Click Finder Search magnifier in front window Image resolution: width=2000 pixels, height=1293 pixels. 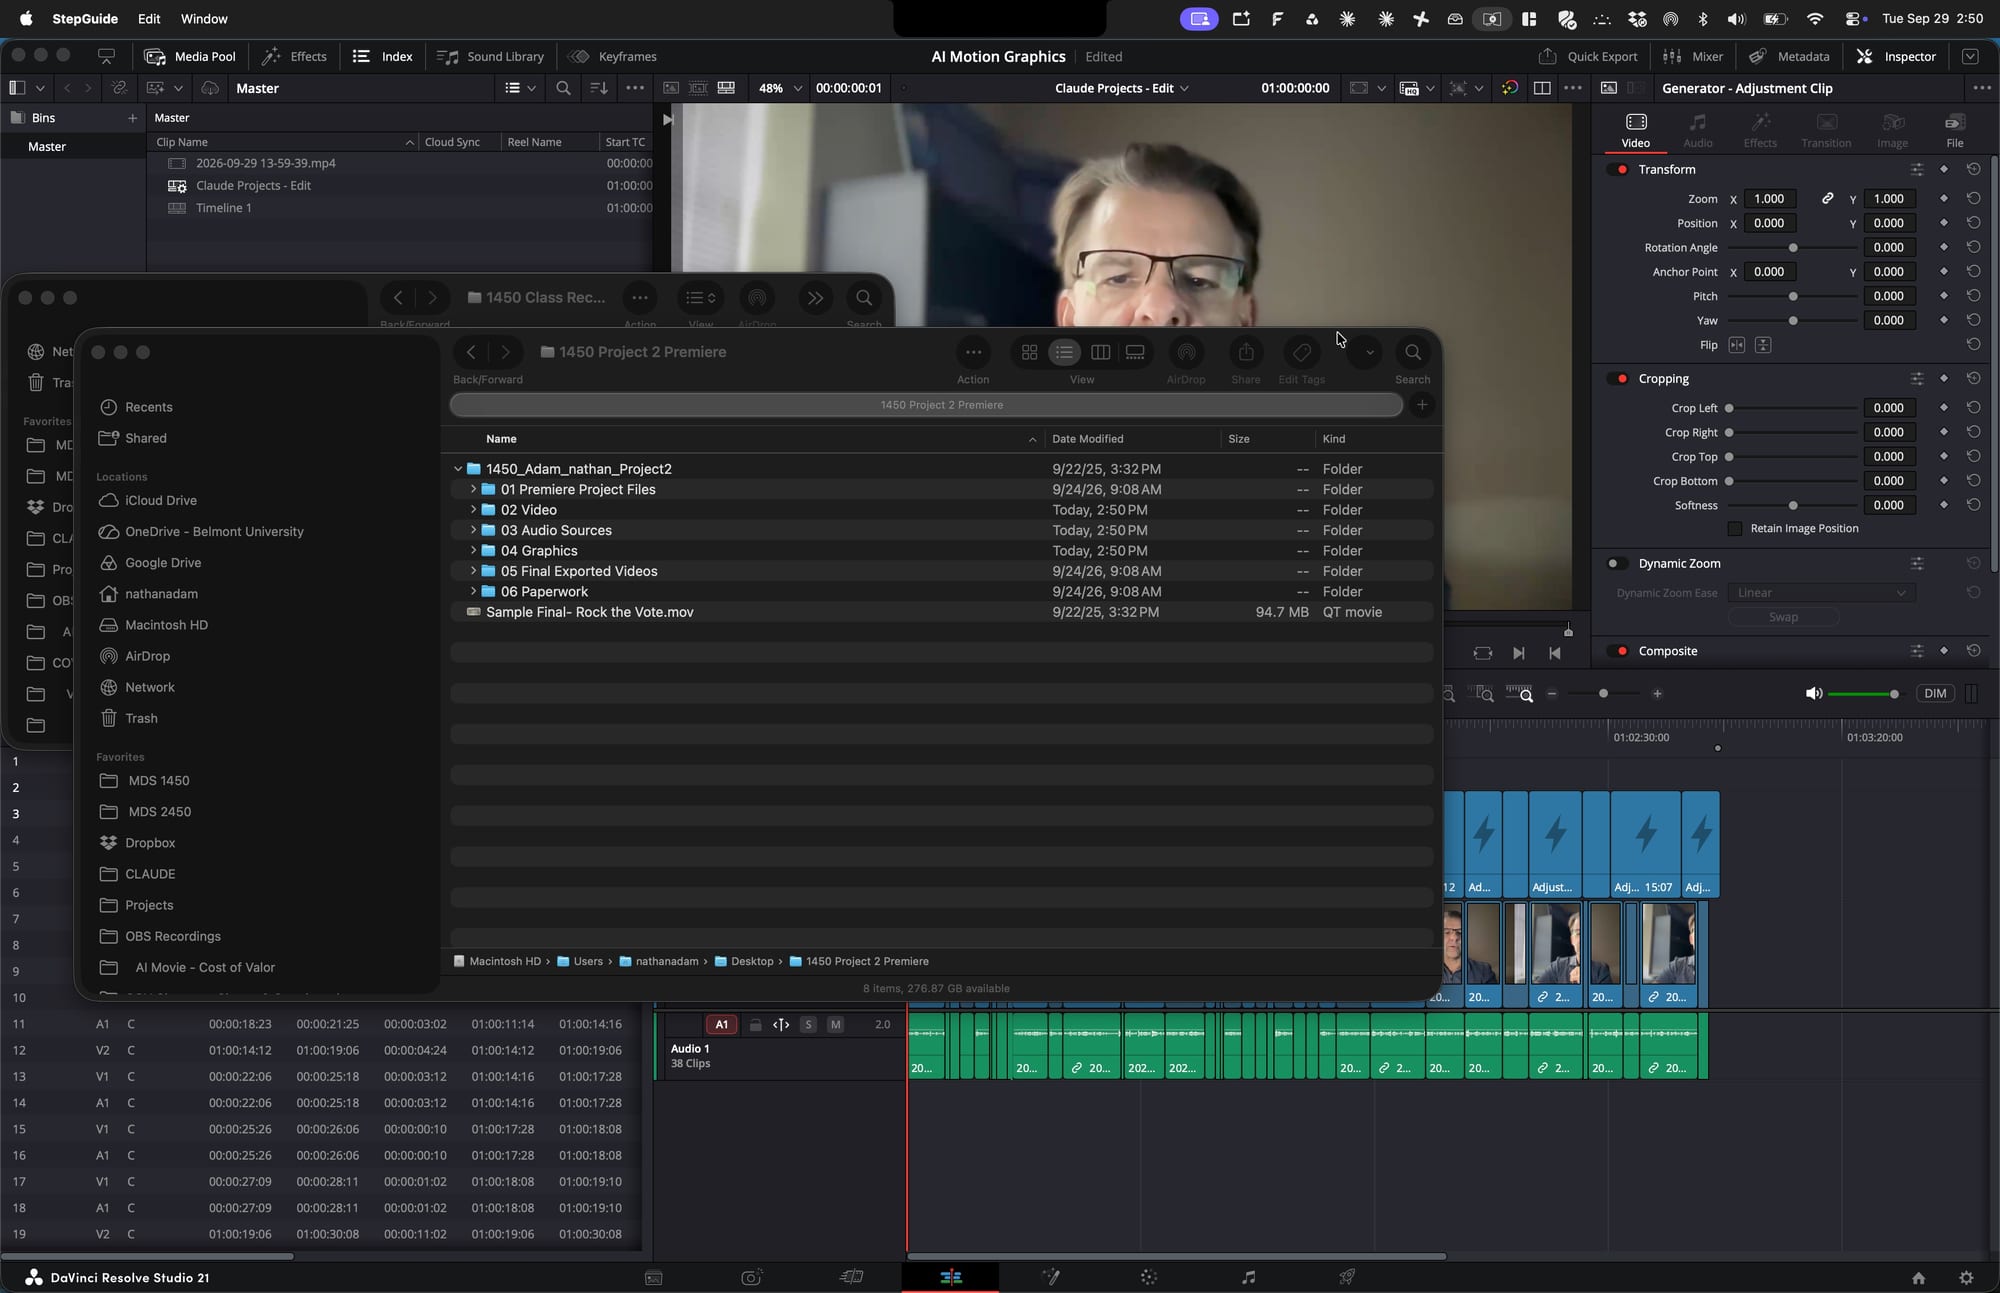pyautogui.click(x=1413, y=352)
